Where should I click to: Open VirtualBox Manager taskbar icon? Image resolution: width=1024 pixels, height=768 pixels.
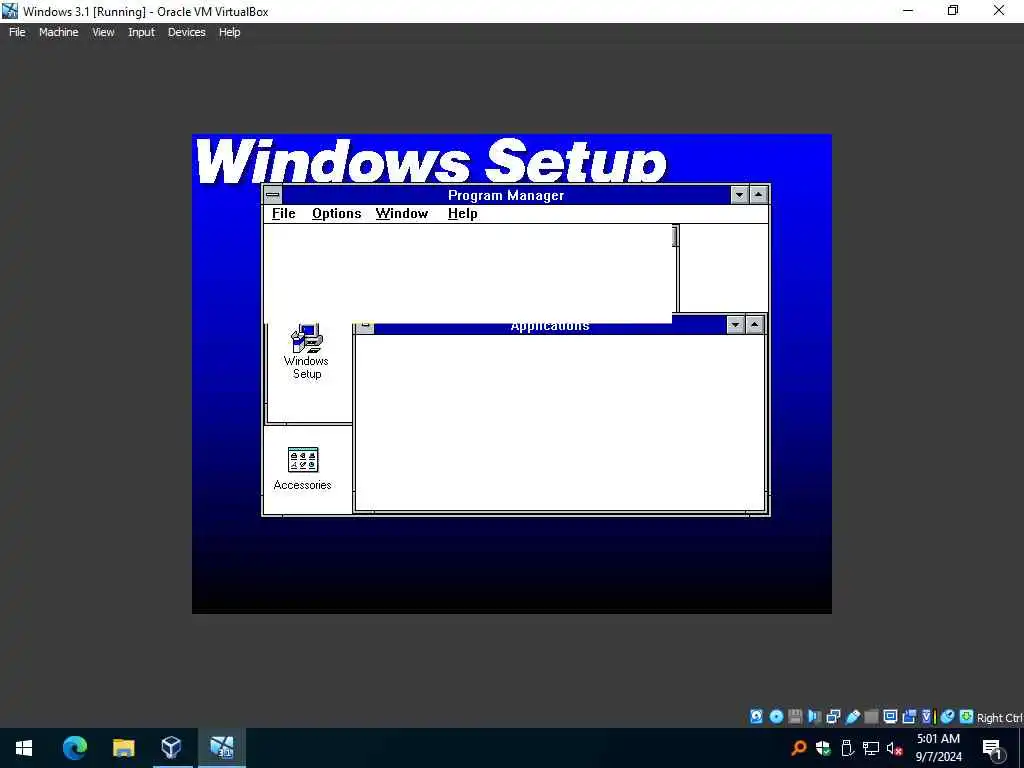pos(172,748)
